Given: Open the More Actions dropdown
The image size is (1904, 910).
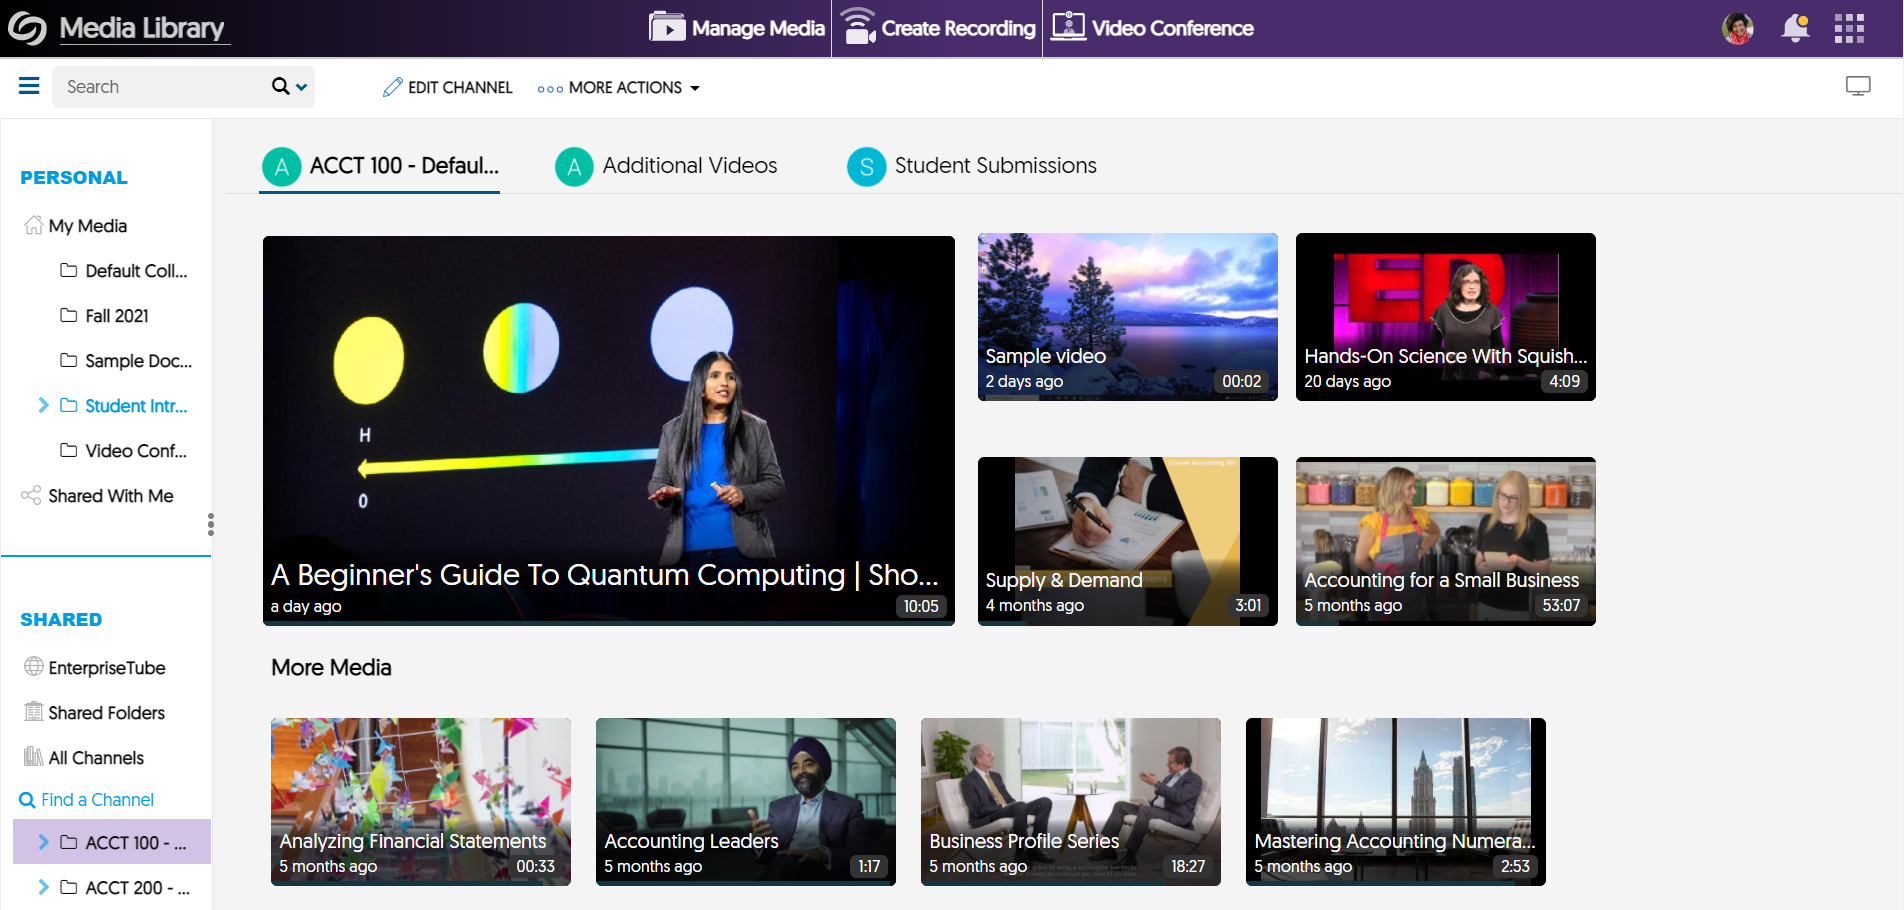Looking at the screenshot, I should (x=619, y=88).
